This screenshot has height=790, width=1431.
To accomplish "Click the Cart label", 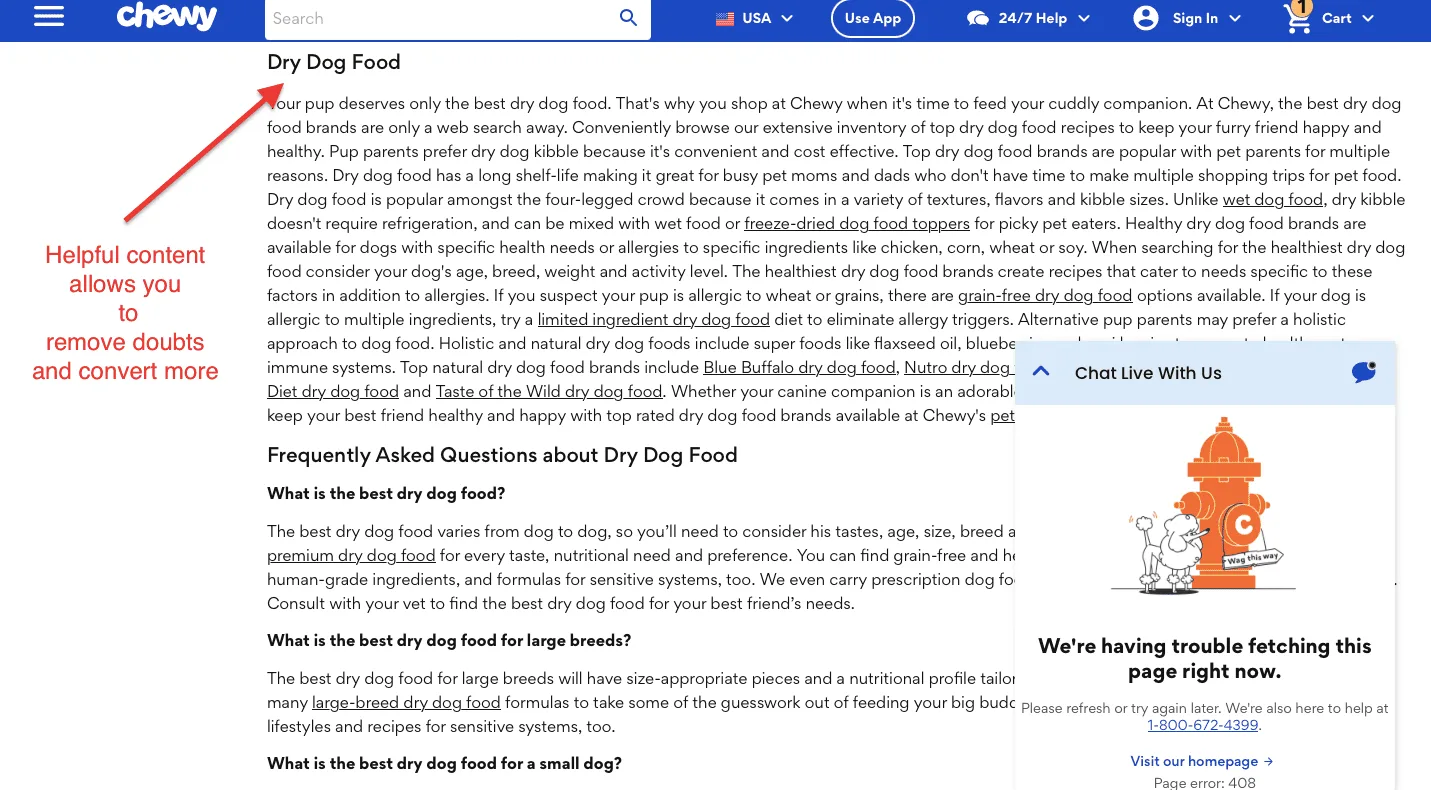I will pyautogui.click(x=1337, y=18).
